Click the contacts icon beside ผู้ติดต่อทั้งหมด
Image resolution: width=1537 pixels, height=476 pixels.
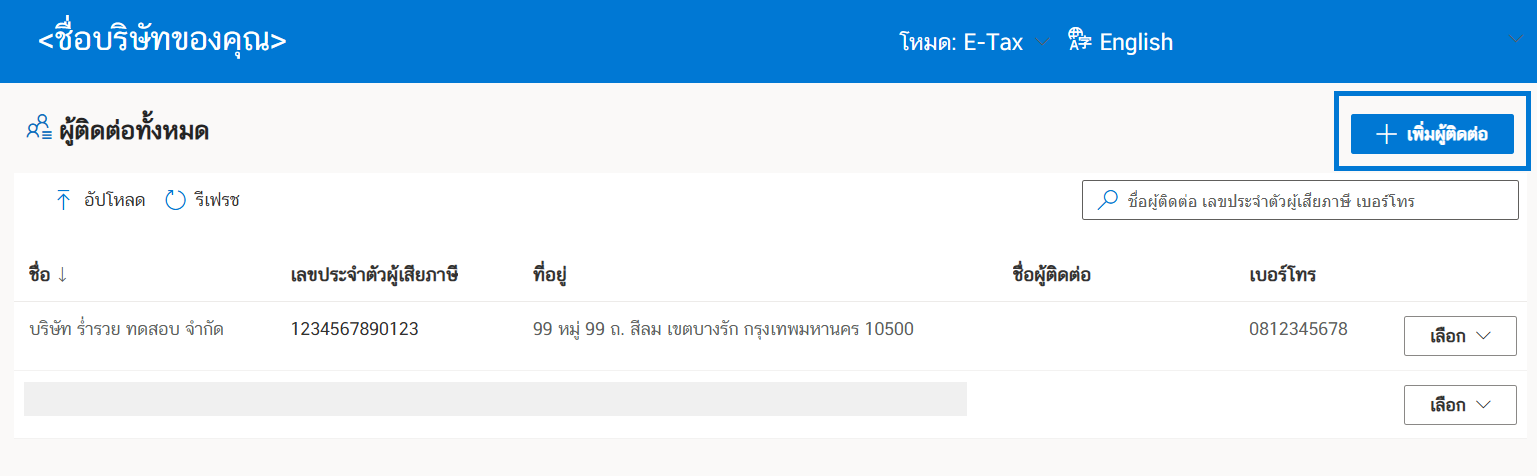pos(39,130)
